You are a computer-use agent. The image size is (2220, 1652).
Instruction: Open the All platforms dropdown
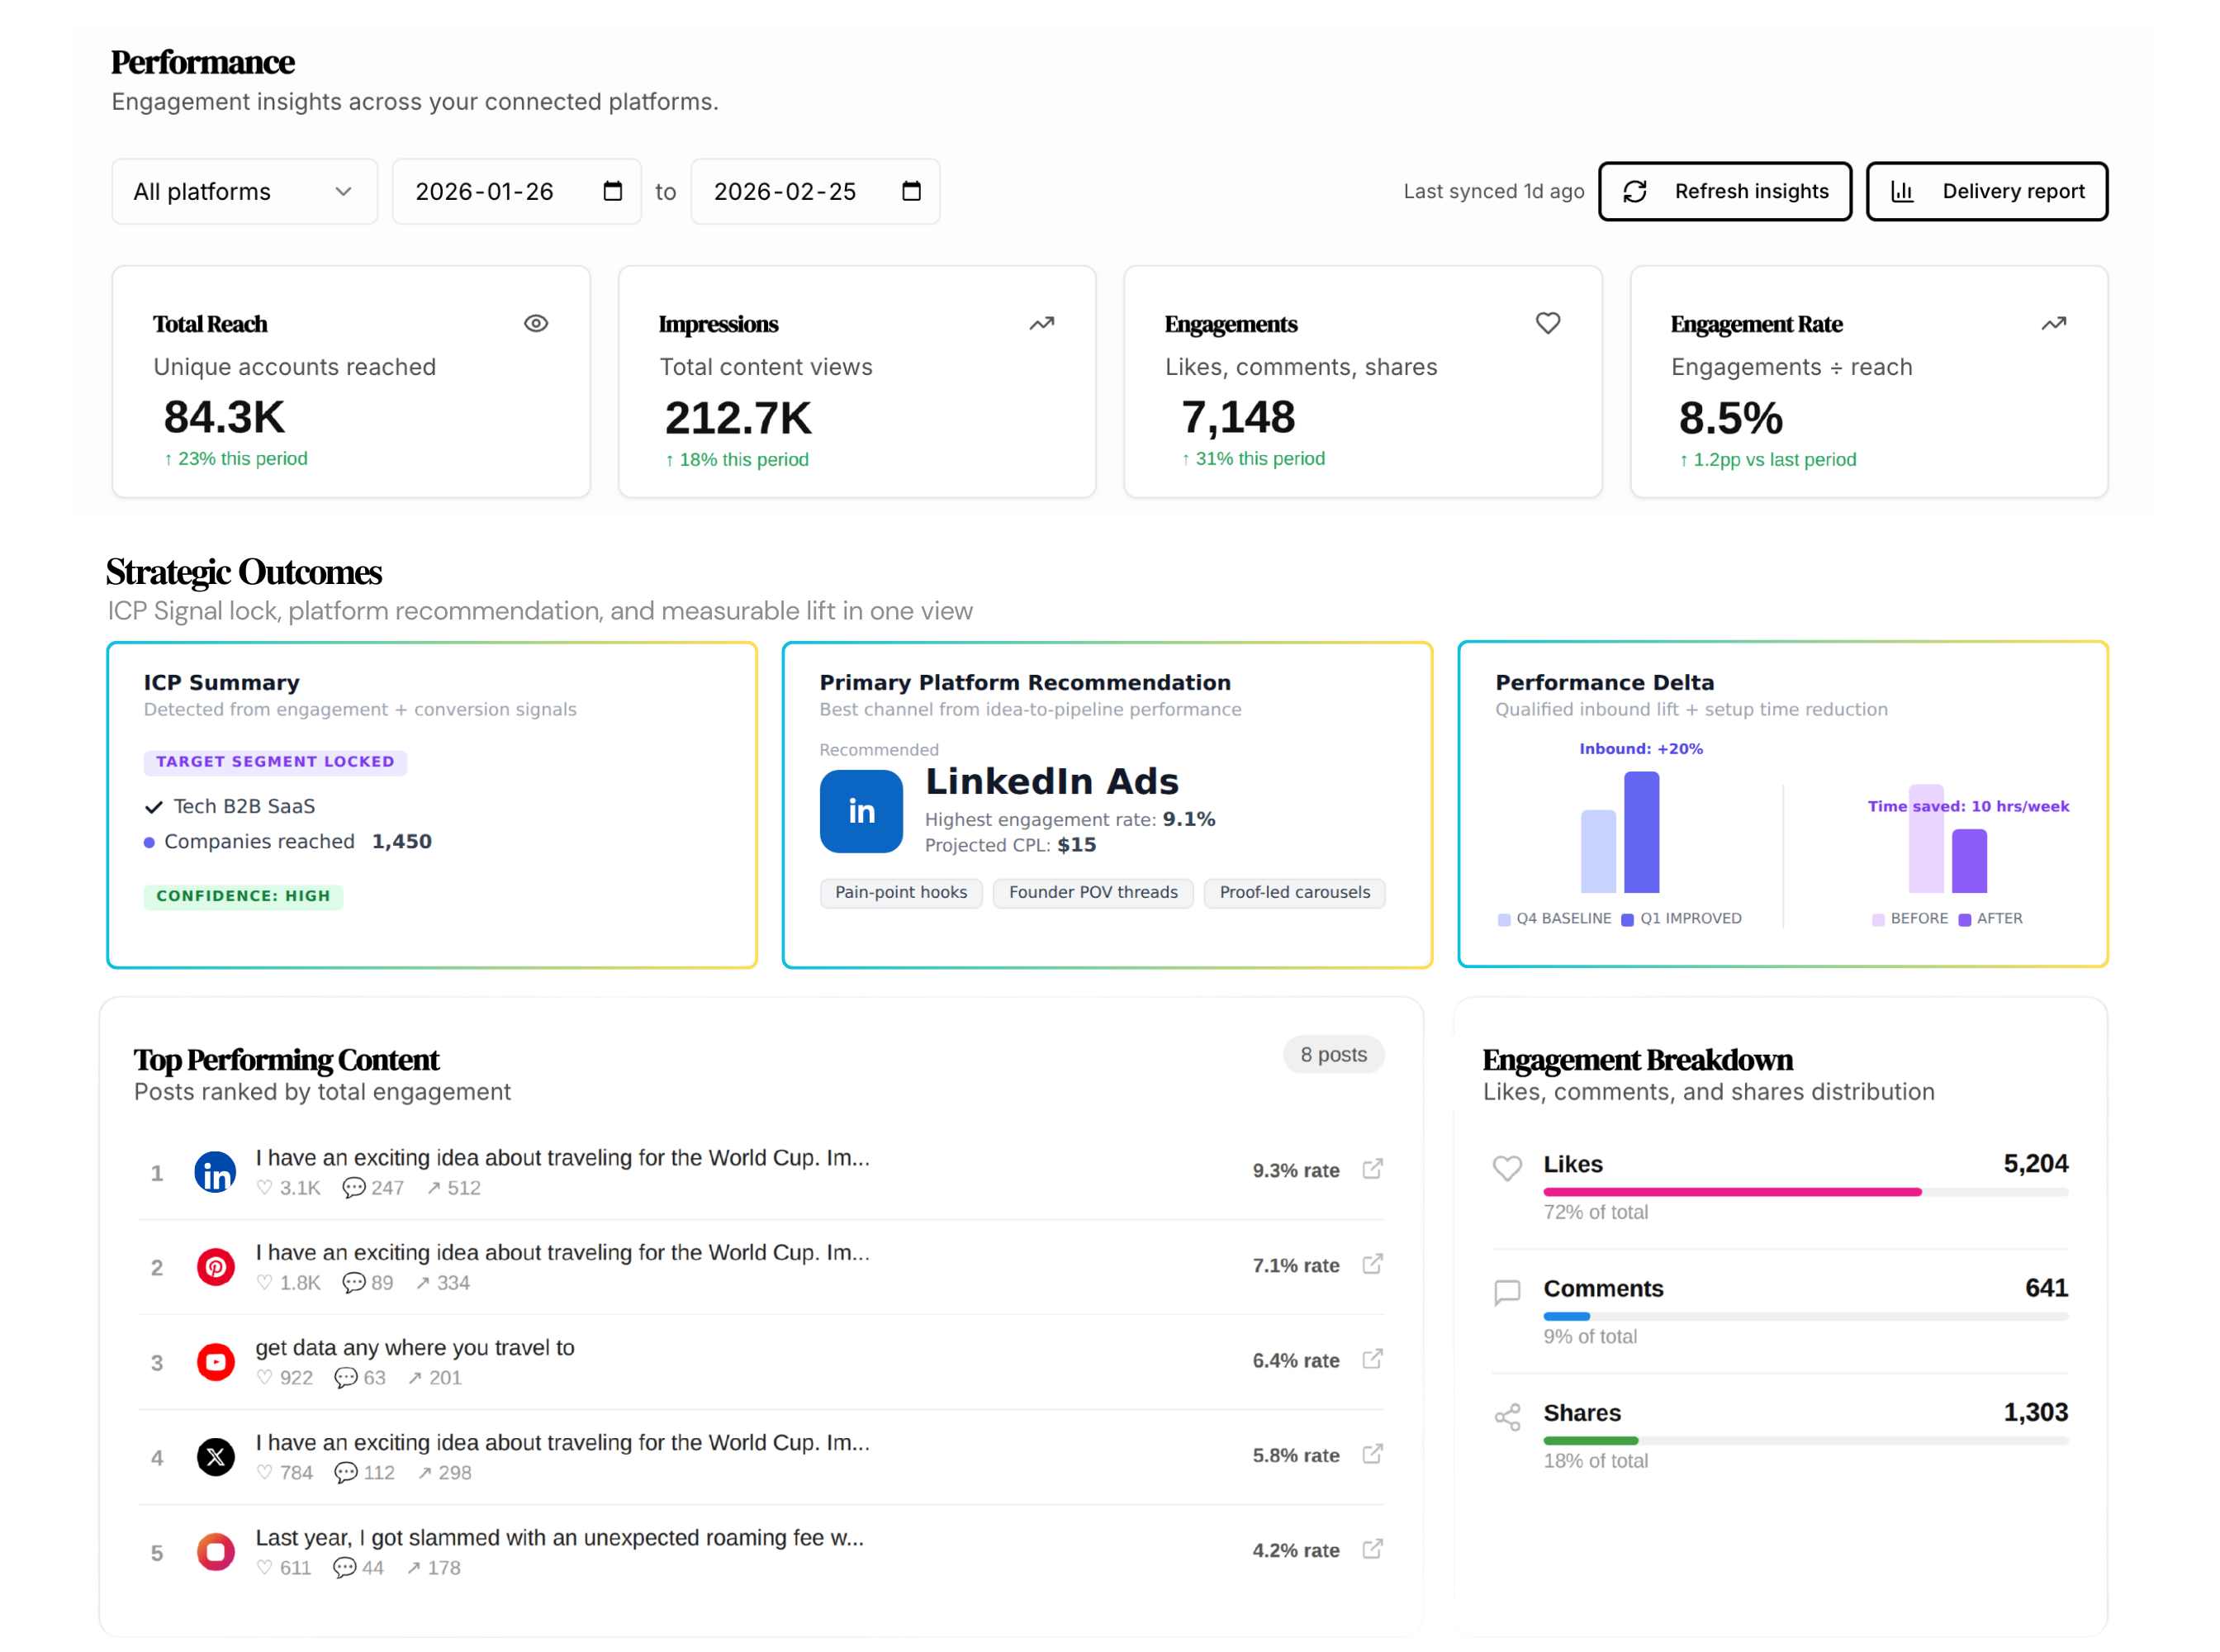coord(243,191)
